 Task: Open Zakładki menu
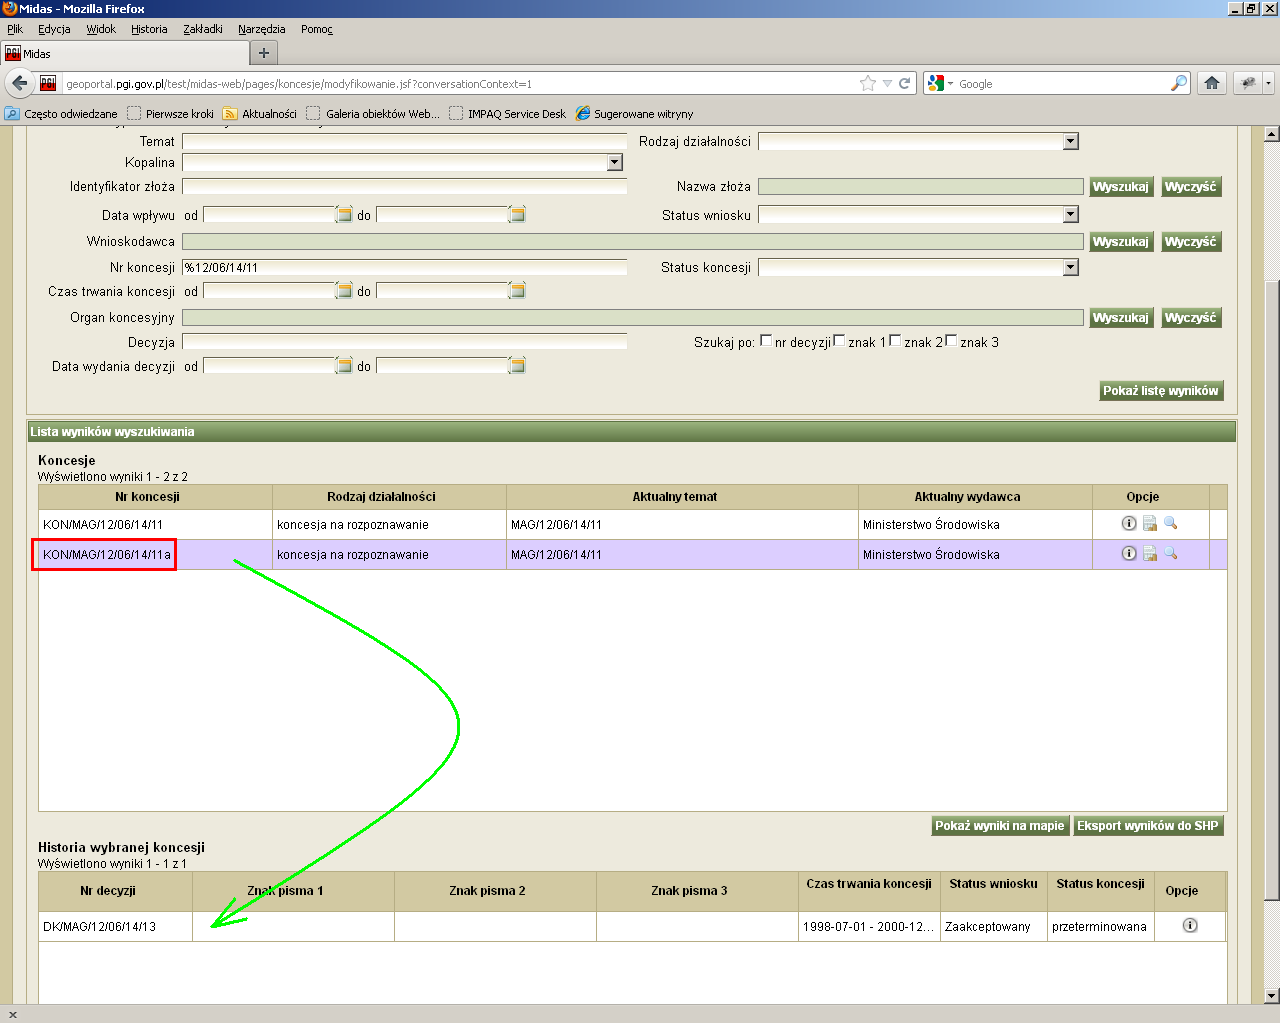pyautogui.click(x=203, y=29)
